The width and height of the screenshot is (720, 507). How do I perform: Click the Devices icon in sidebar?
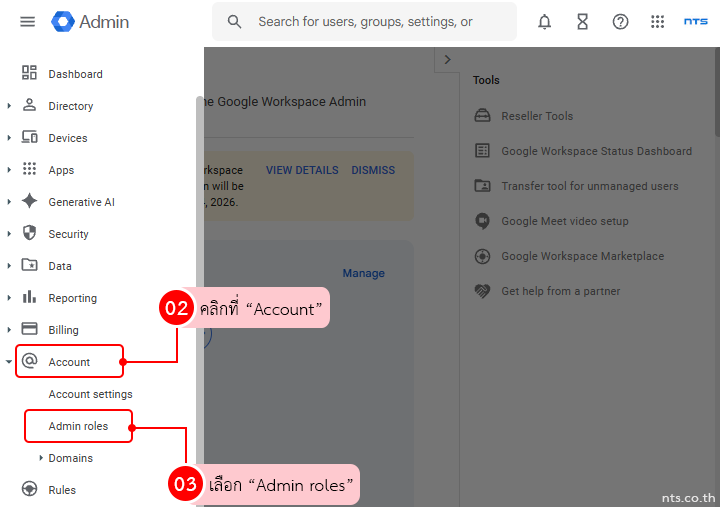pyautogui.click(x=29, y=137)
